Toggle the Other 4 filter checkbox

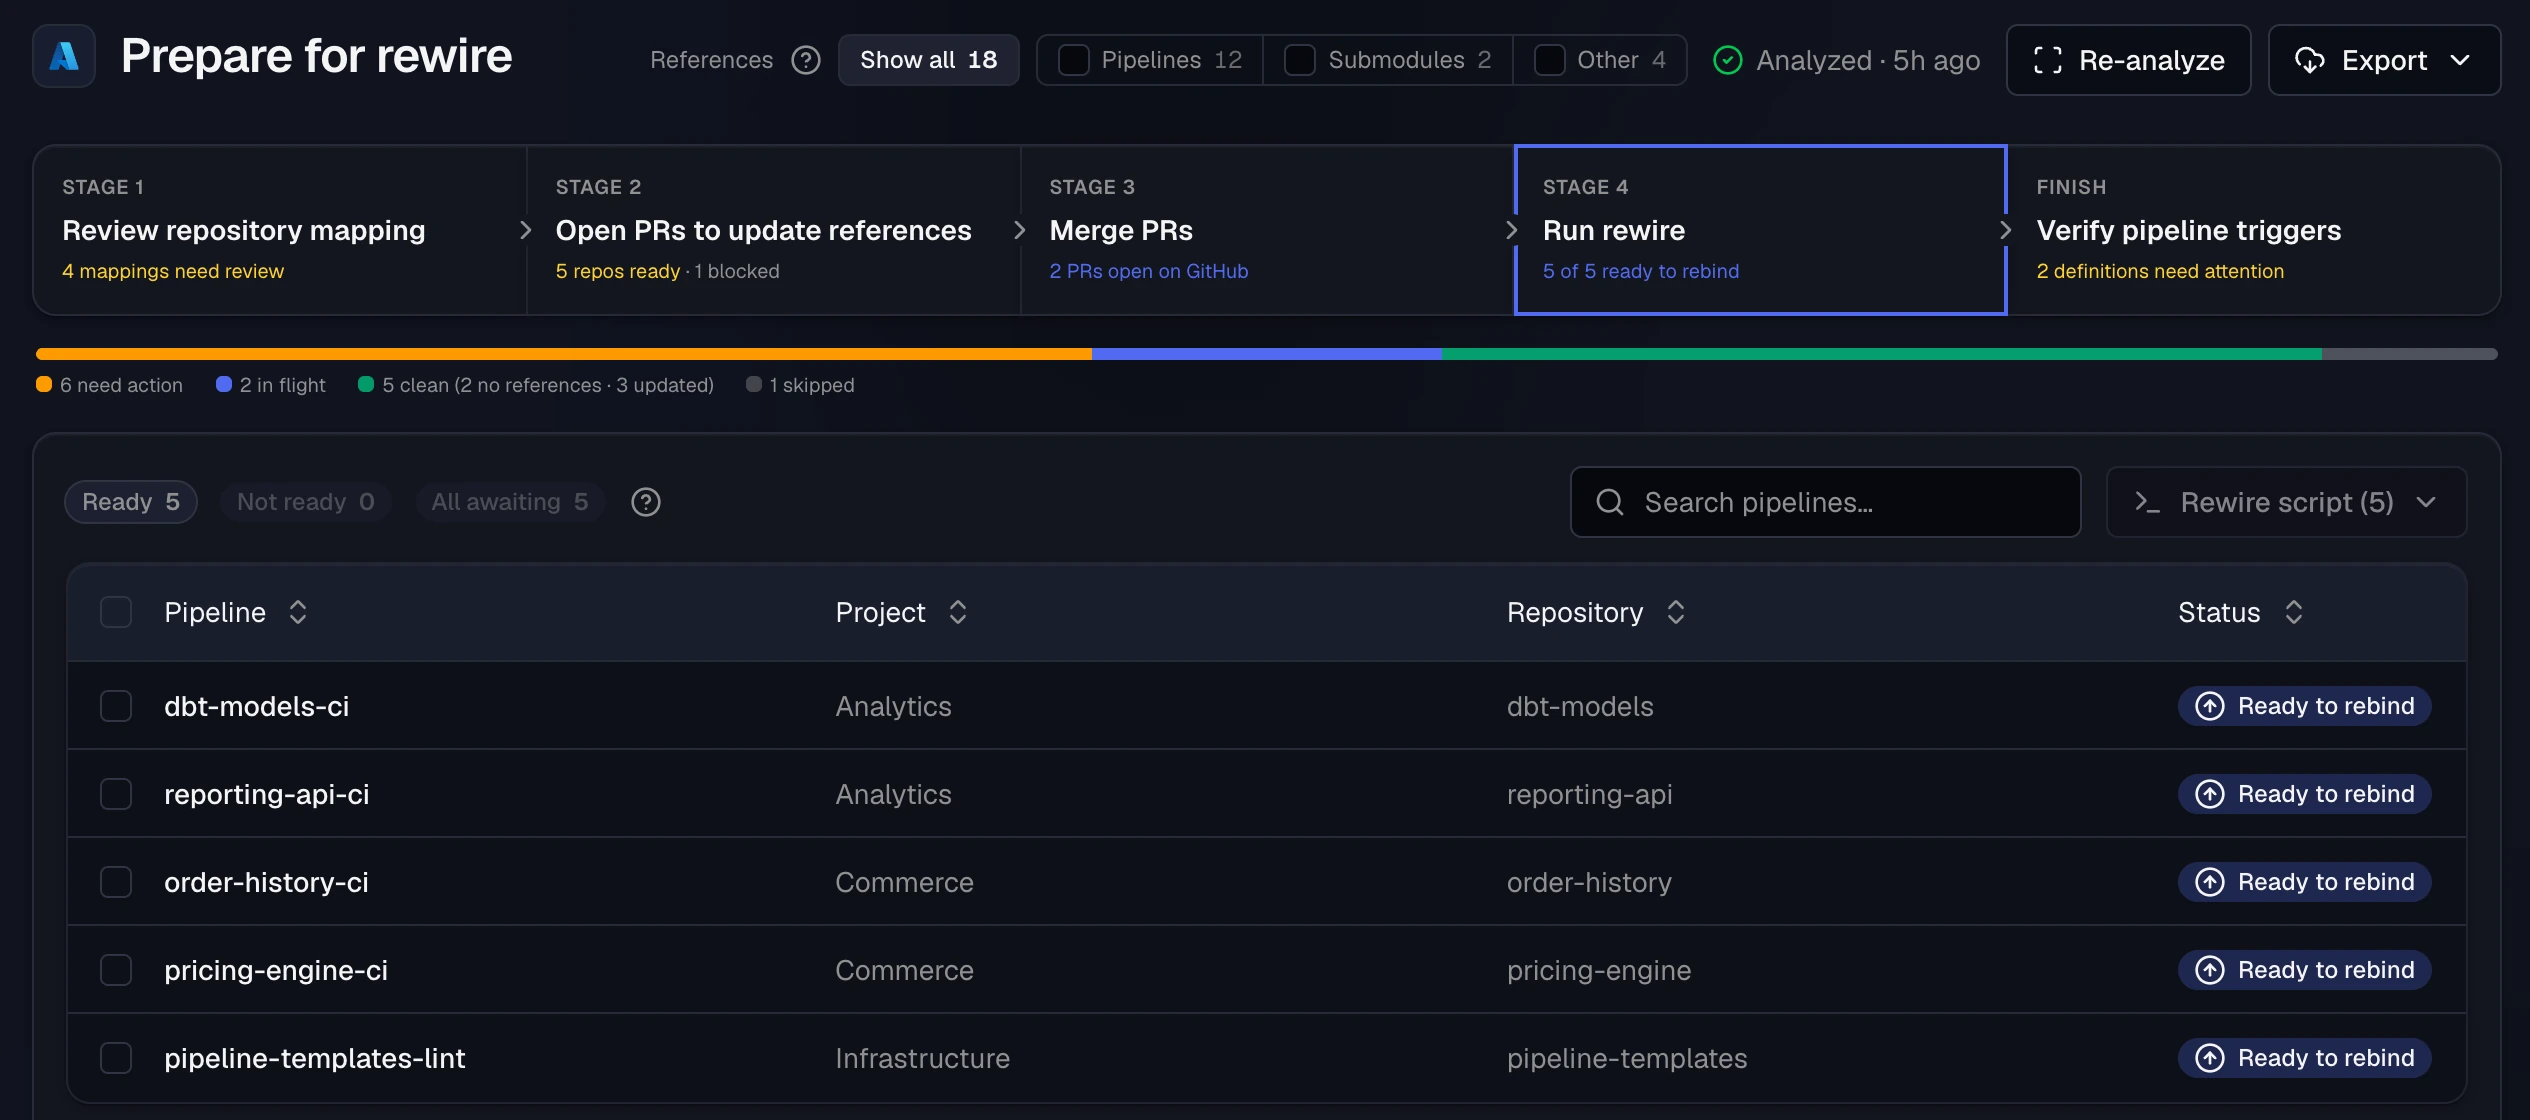[1550, 60]
